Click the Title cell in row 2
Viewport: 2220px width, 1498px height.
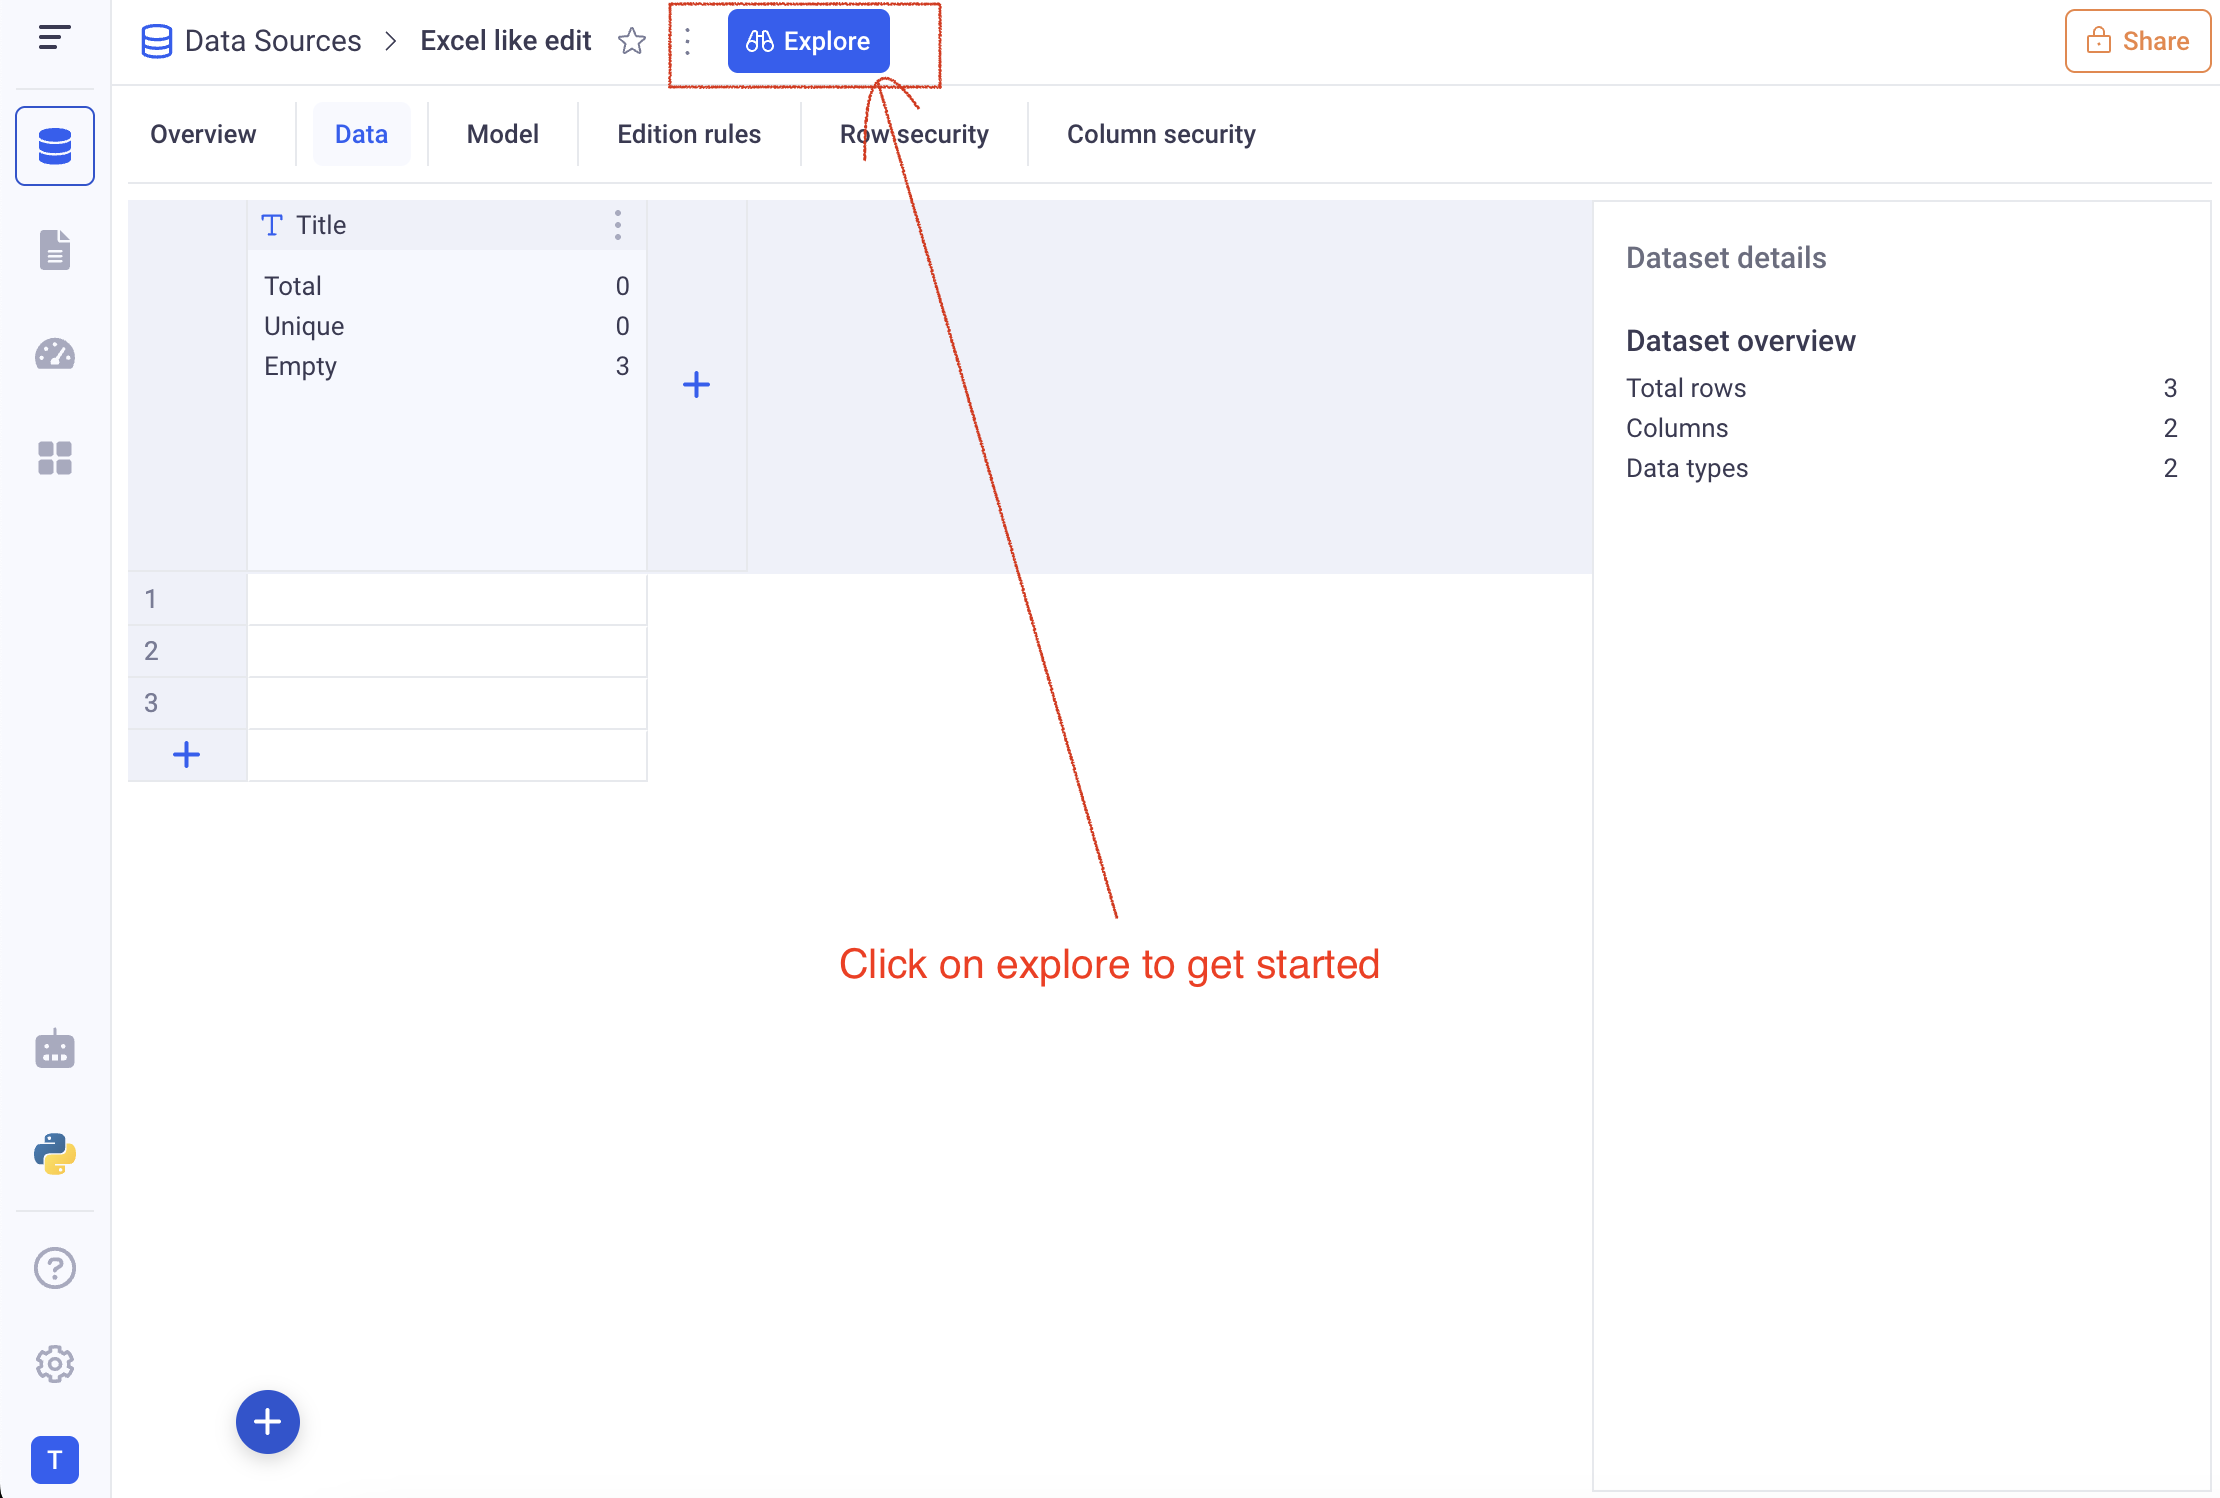(446, 651)
